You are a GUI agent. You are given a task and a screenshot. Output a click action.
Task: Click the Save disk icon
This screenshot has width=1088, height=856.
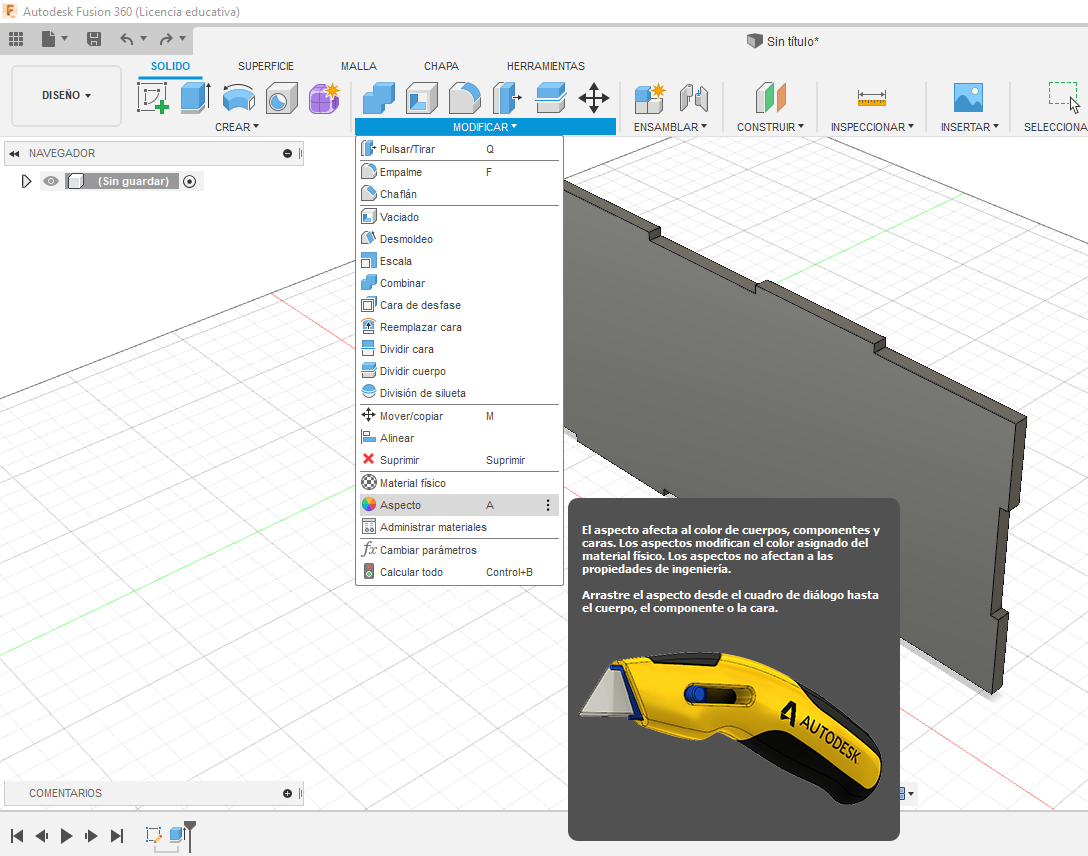[94, 40]
